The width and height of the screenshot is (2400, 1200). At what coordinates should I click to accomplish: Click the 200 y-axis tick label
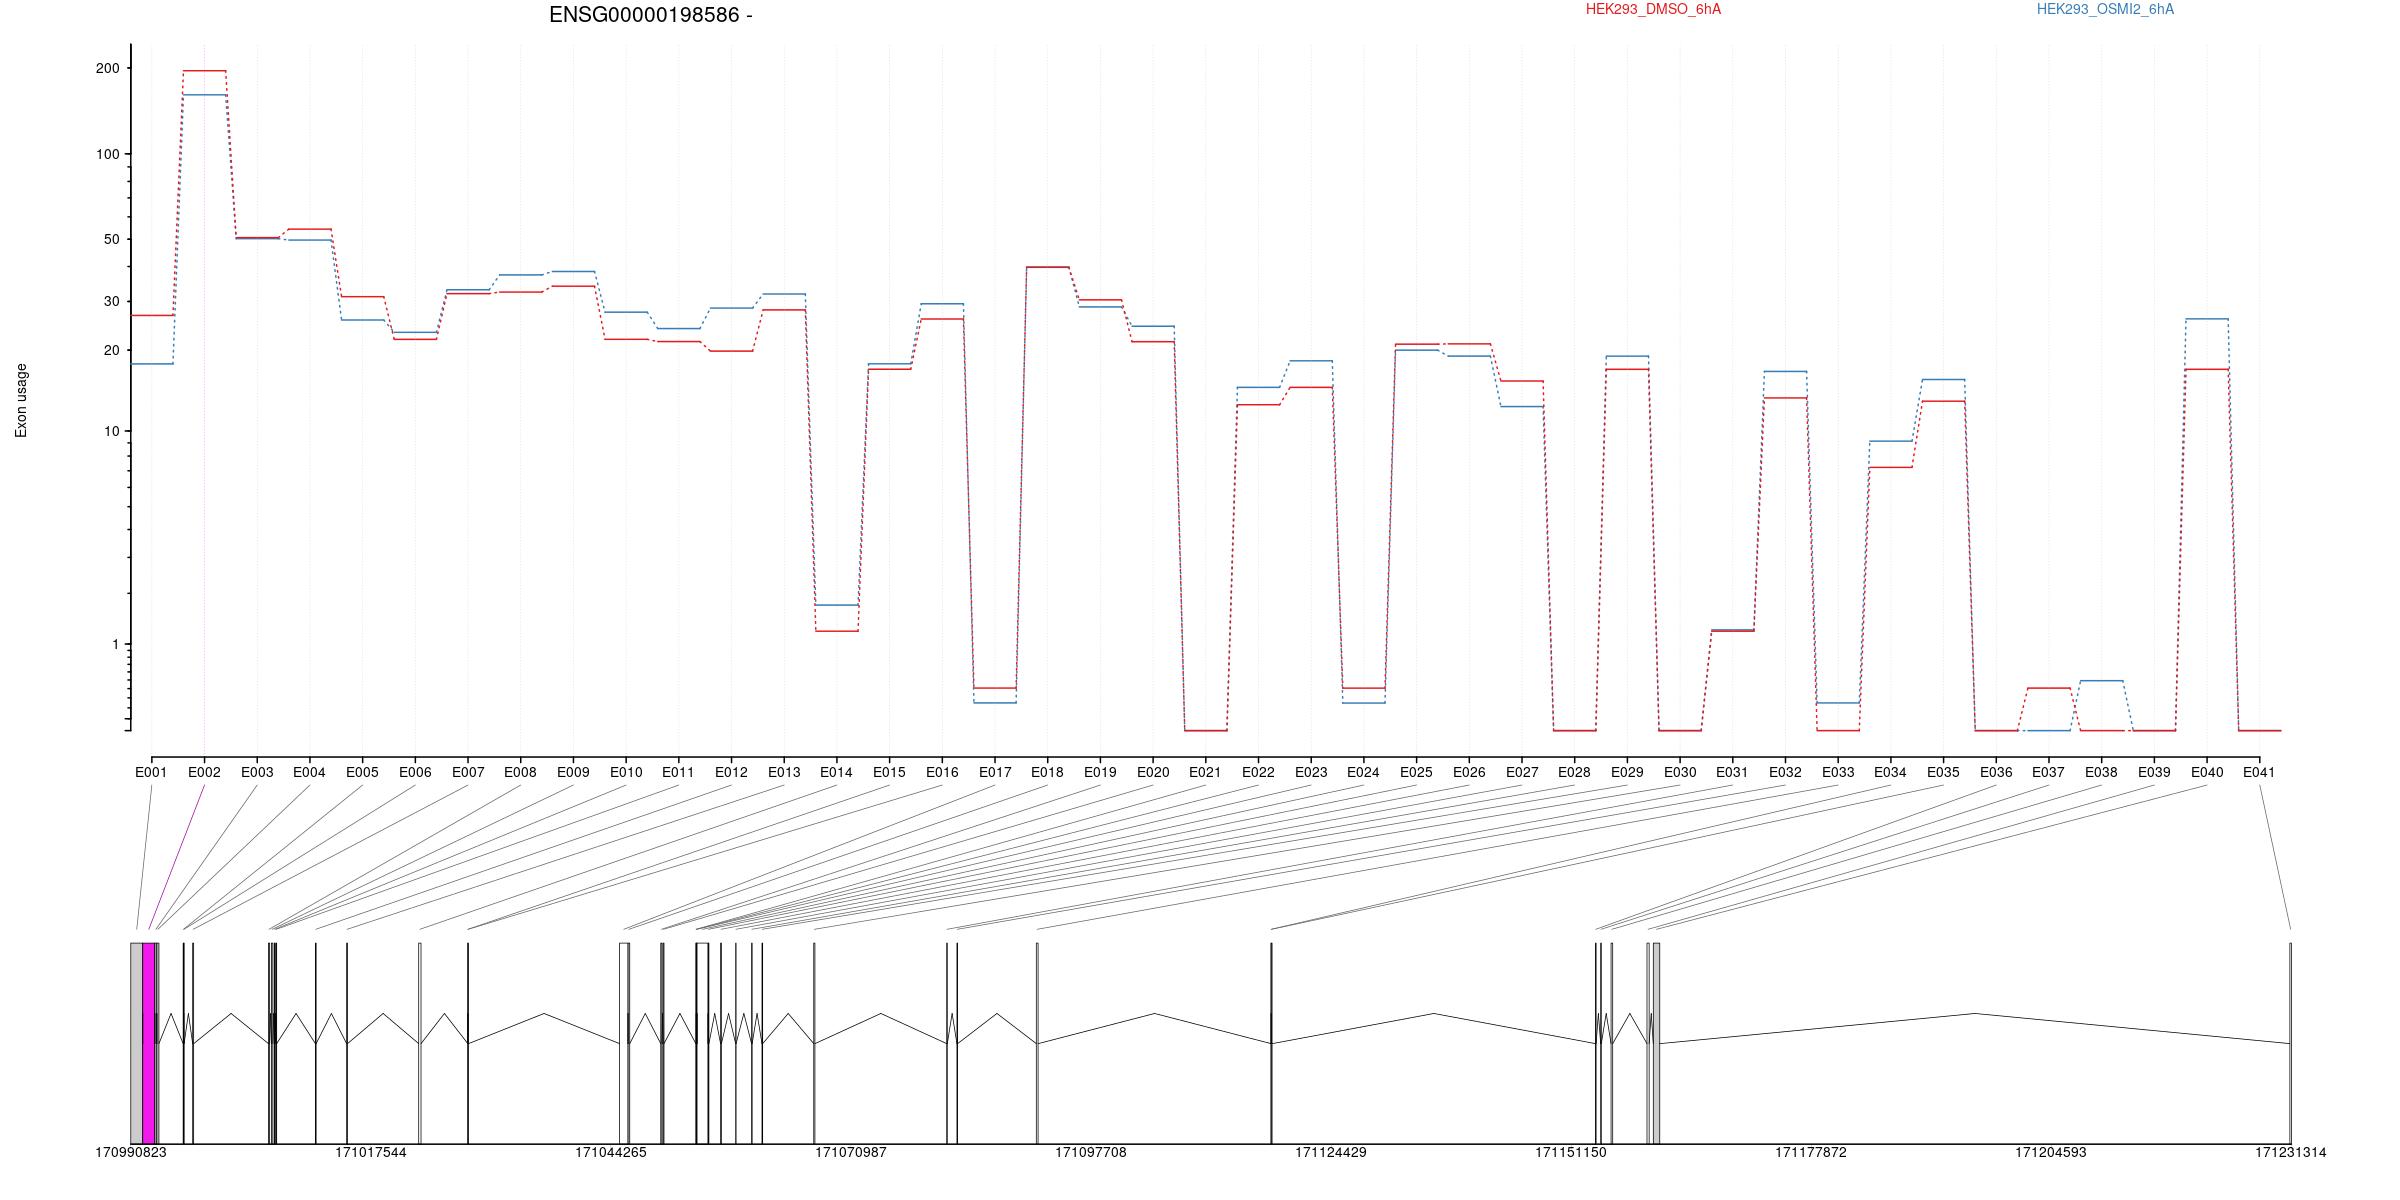tap(107, 68)
